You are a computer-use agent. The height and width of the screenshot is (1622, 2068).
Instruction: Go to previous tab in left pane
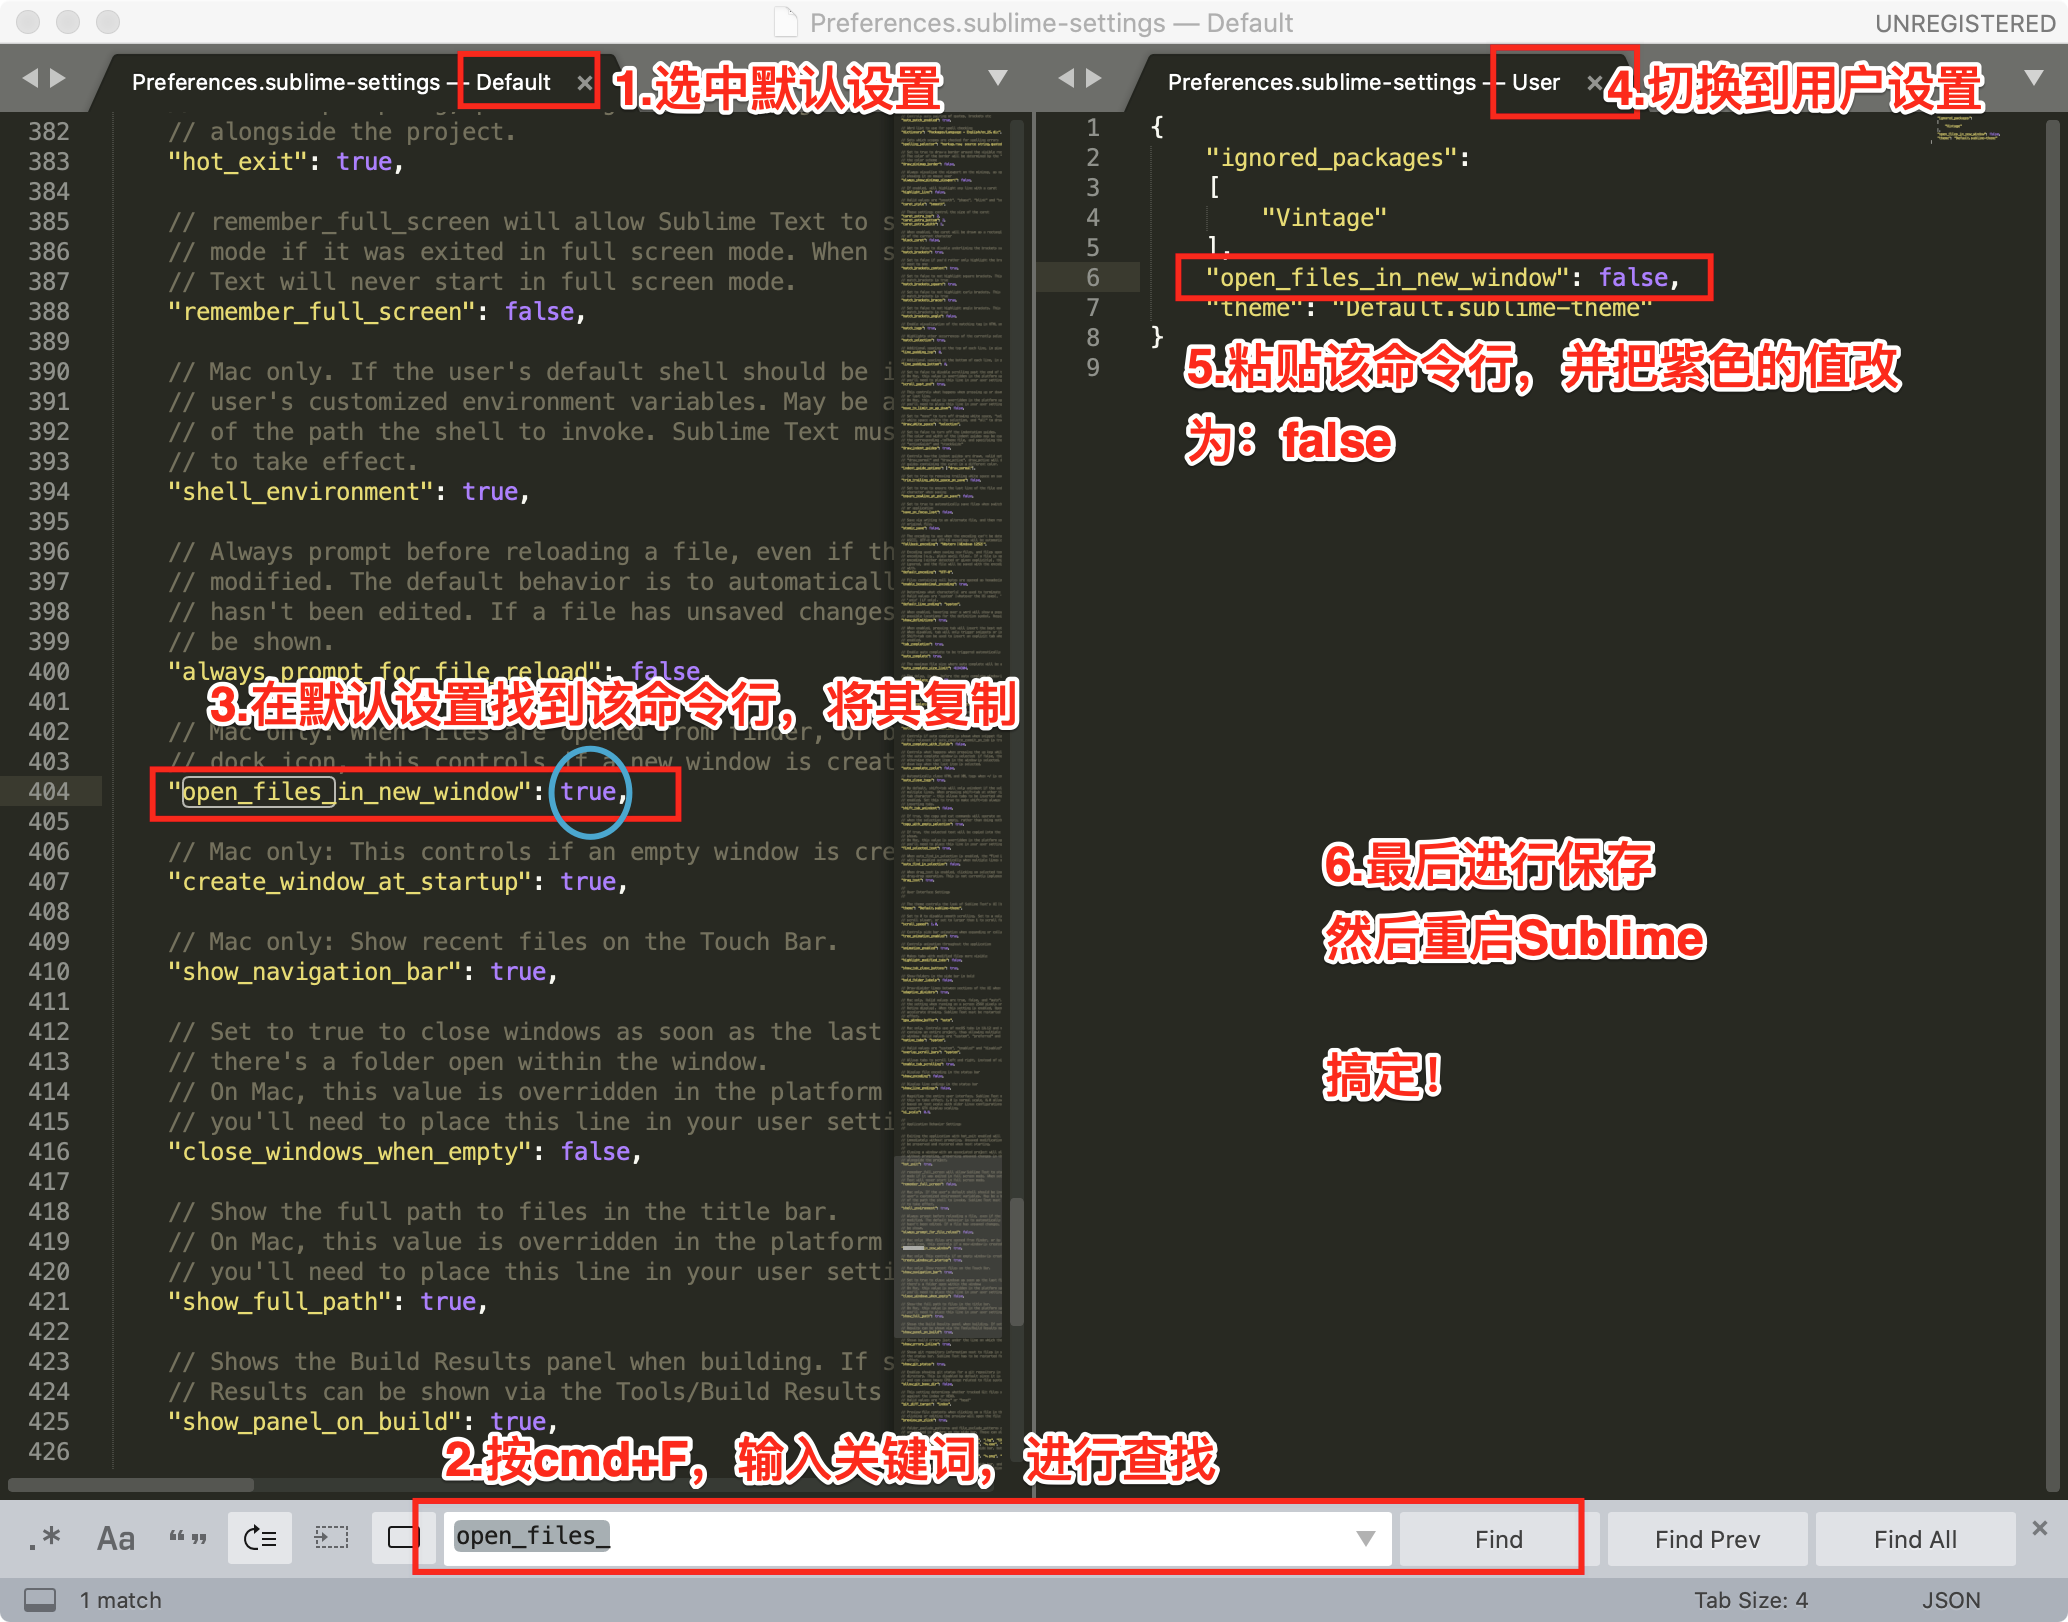(29, 78)
